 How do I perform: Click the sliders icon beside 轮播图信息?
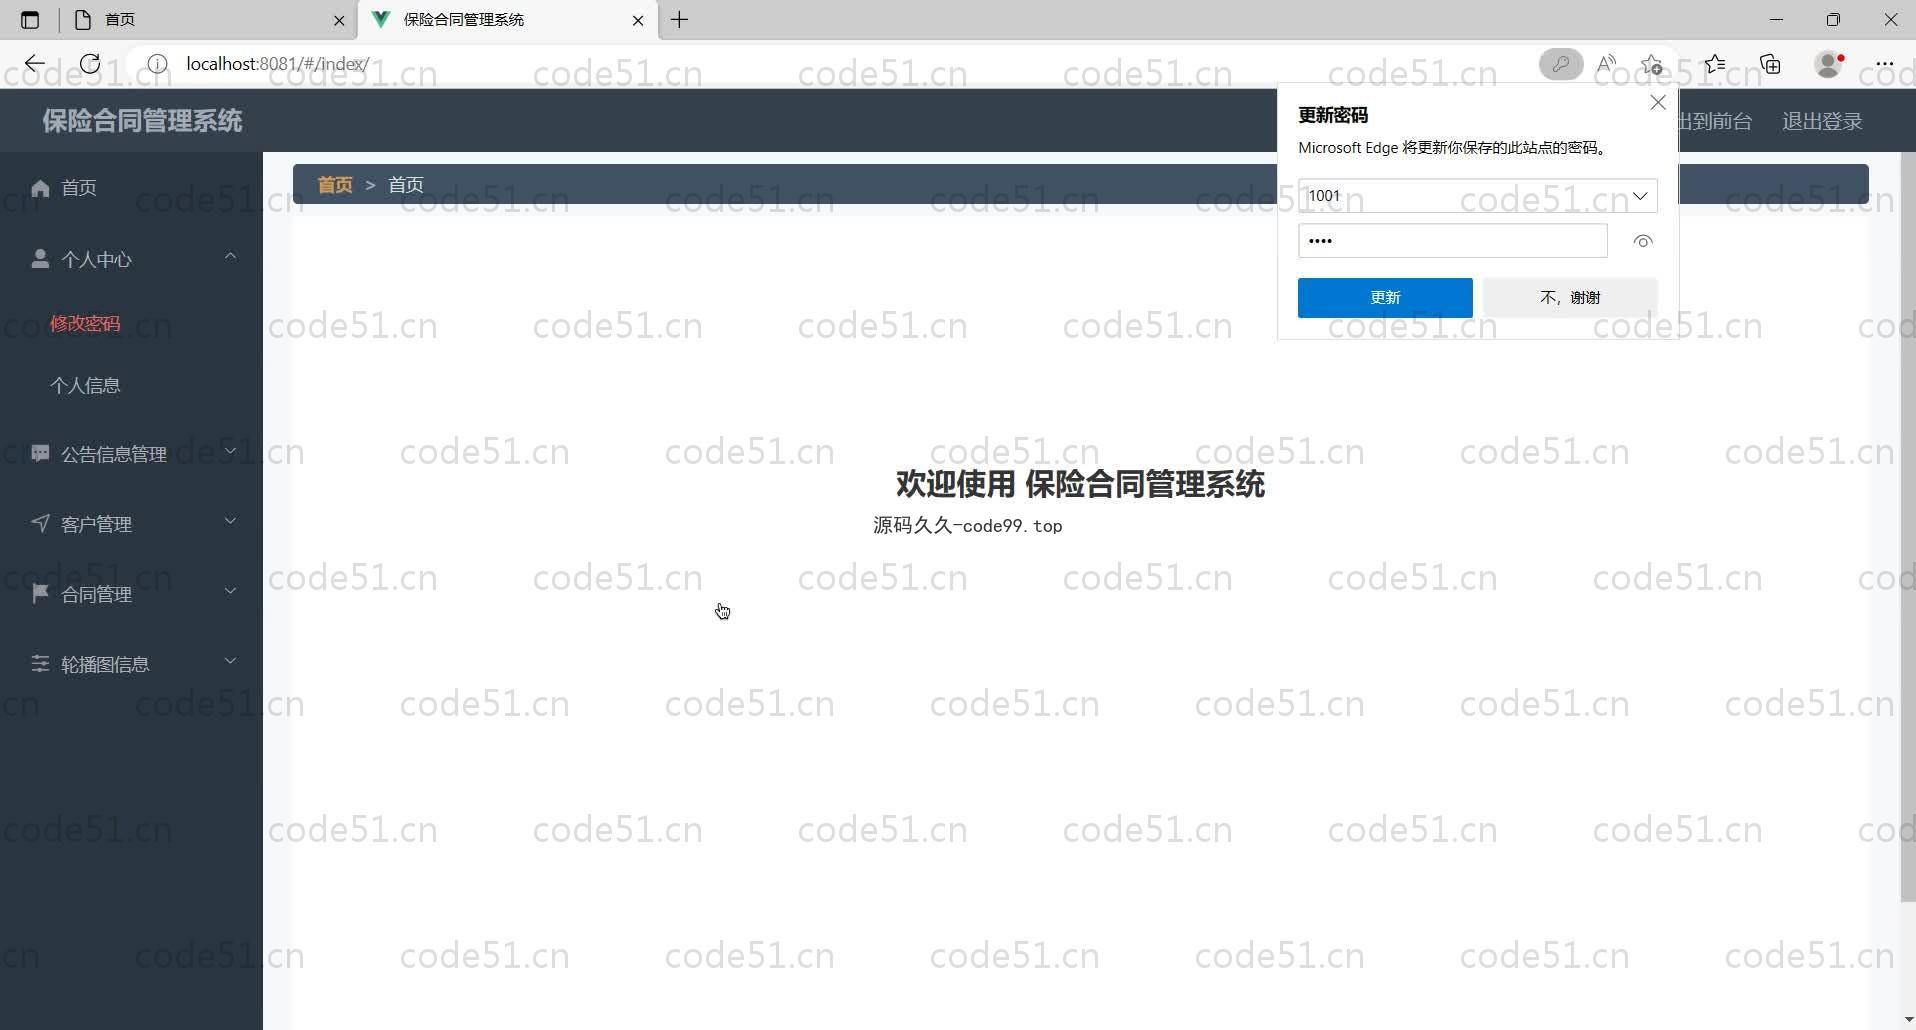40,663
